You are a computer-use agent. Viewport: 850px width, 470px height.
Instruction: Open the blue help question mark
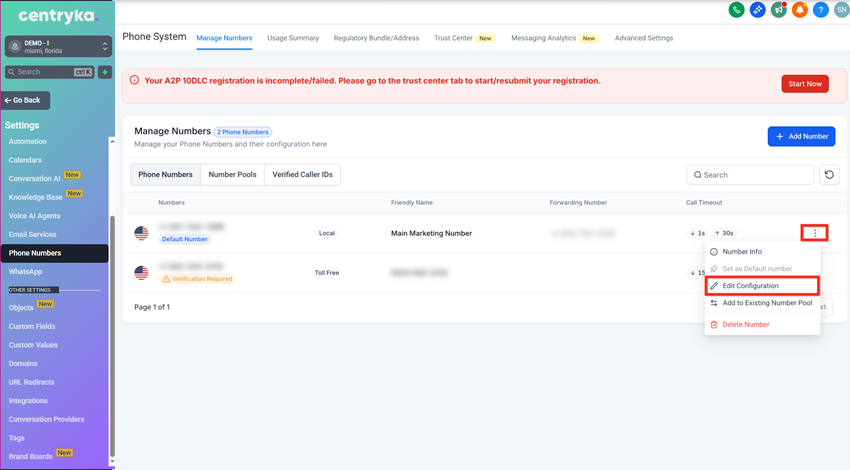click(820, 10)
